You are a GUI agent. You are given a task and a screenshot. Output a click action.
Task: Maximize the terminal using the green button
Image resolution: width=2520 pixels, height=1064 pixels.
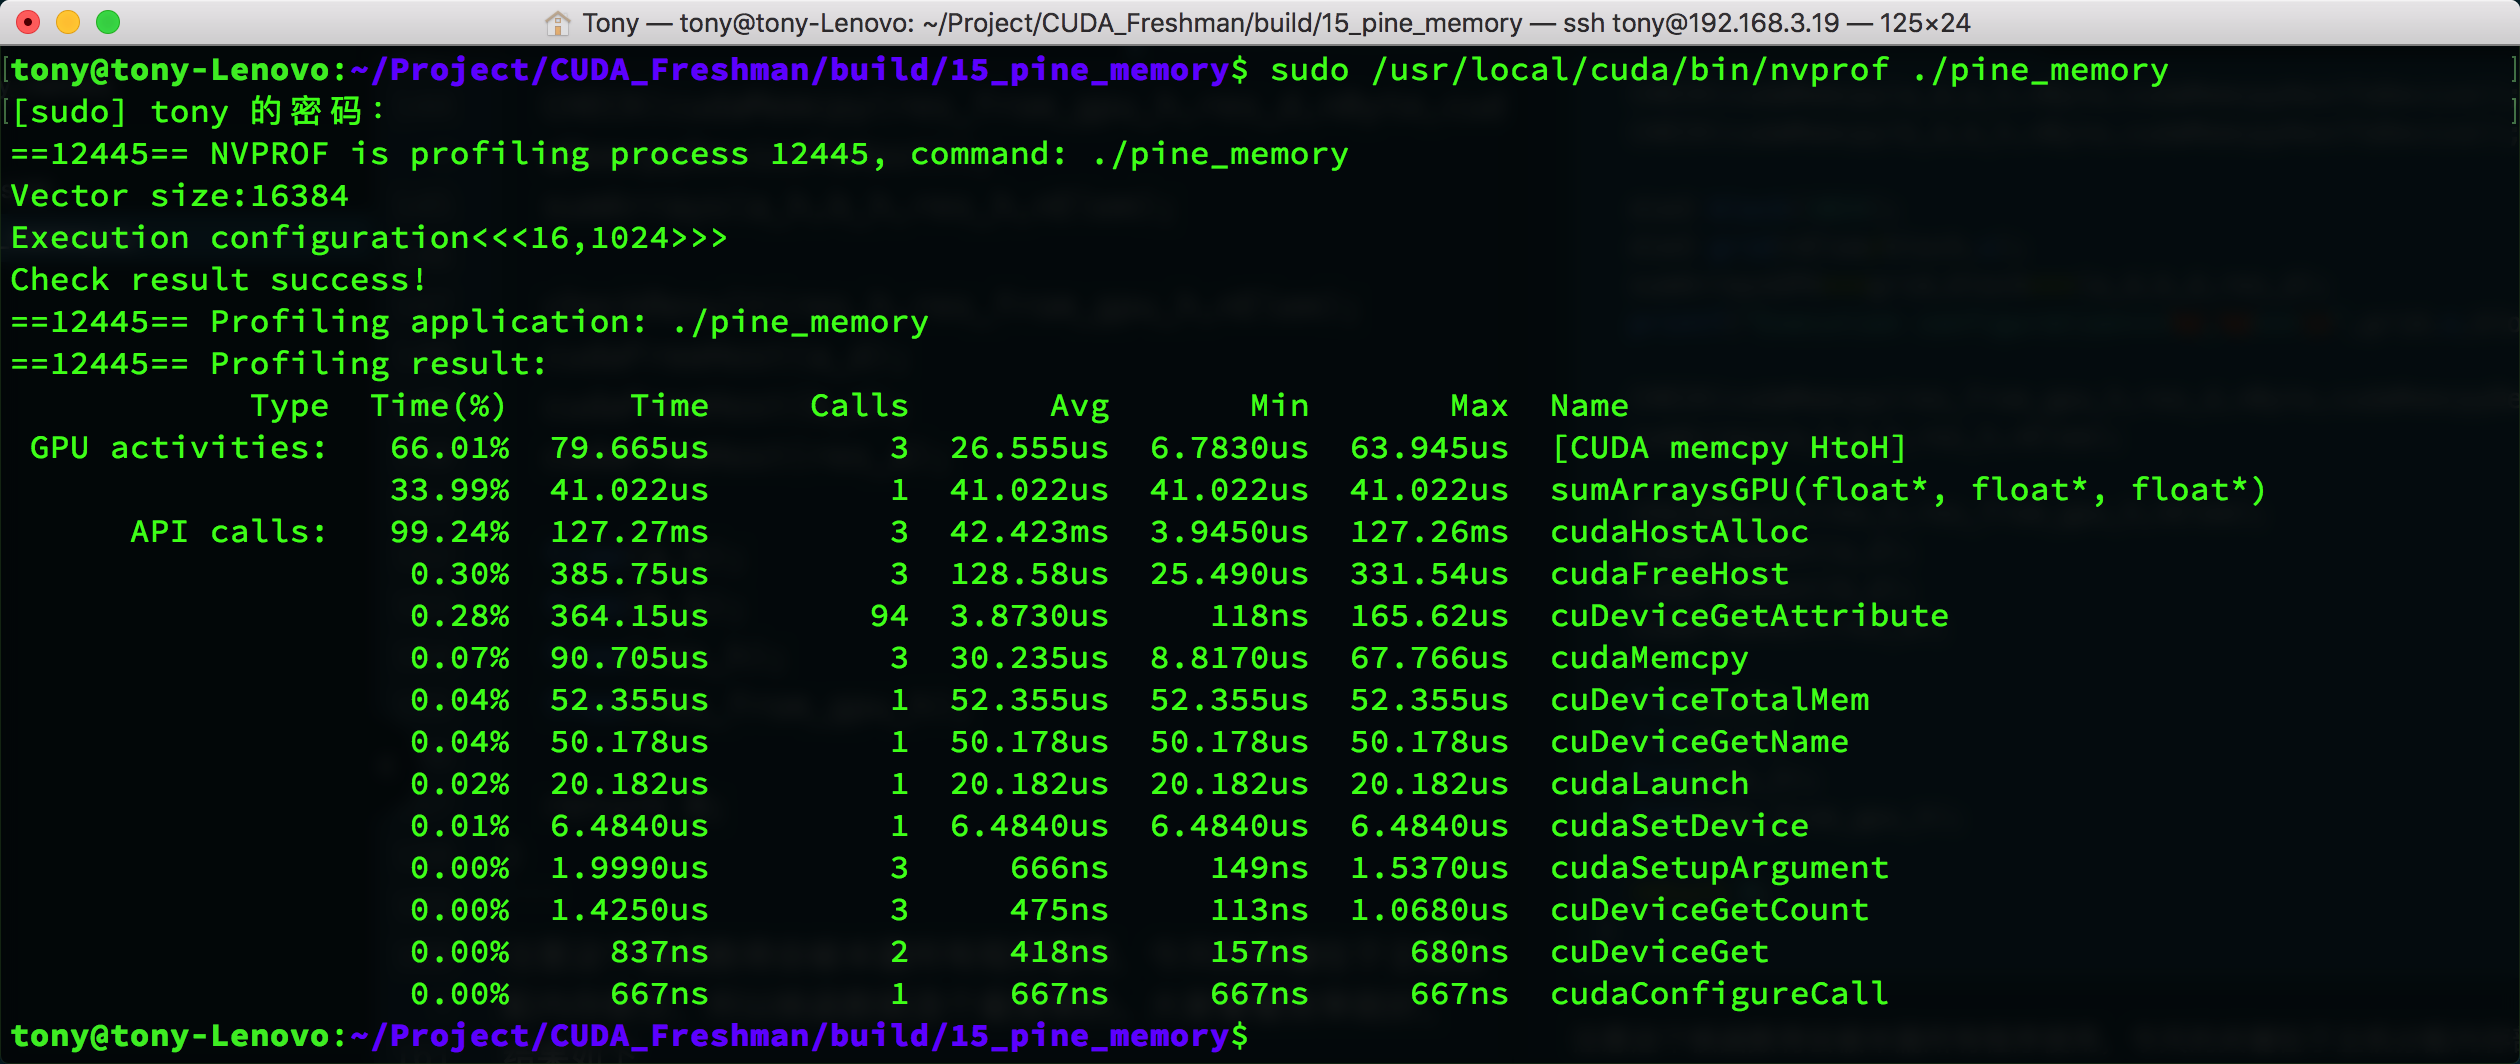tap(108, 22)
